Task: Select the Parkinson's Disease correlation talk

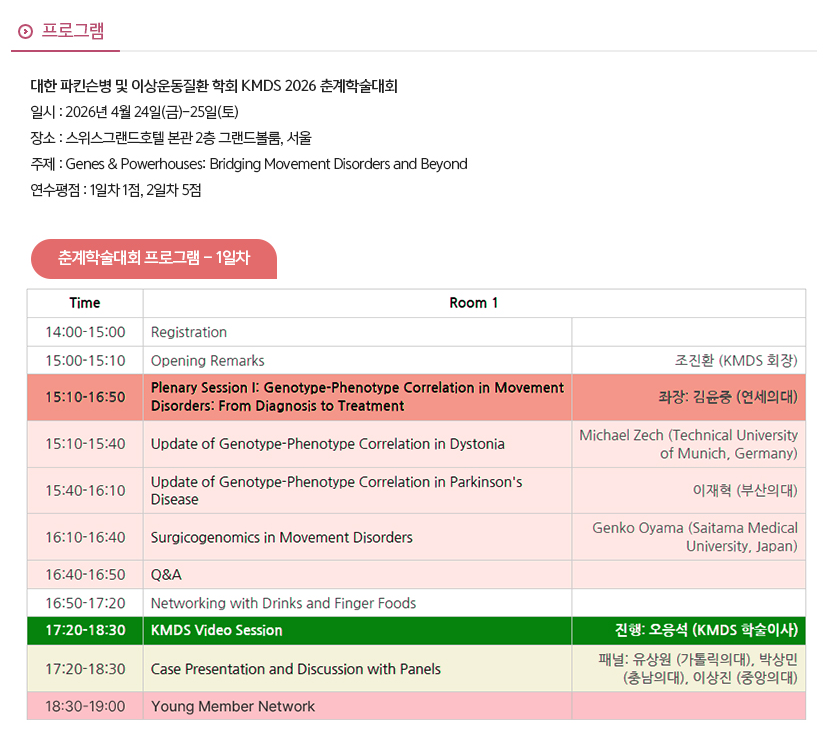Action: point(336,490)
